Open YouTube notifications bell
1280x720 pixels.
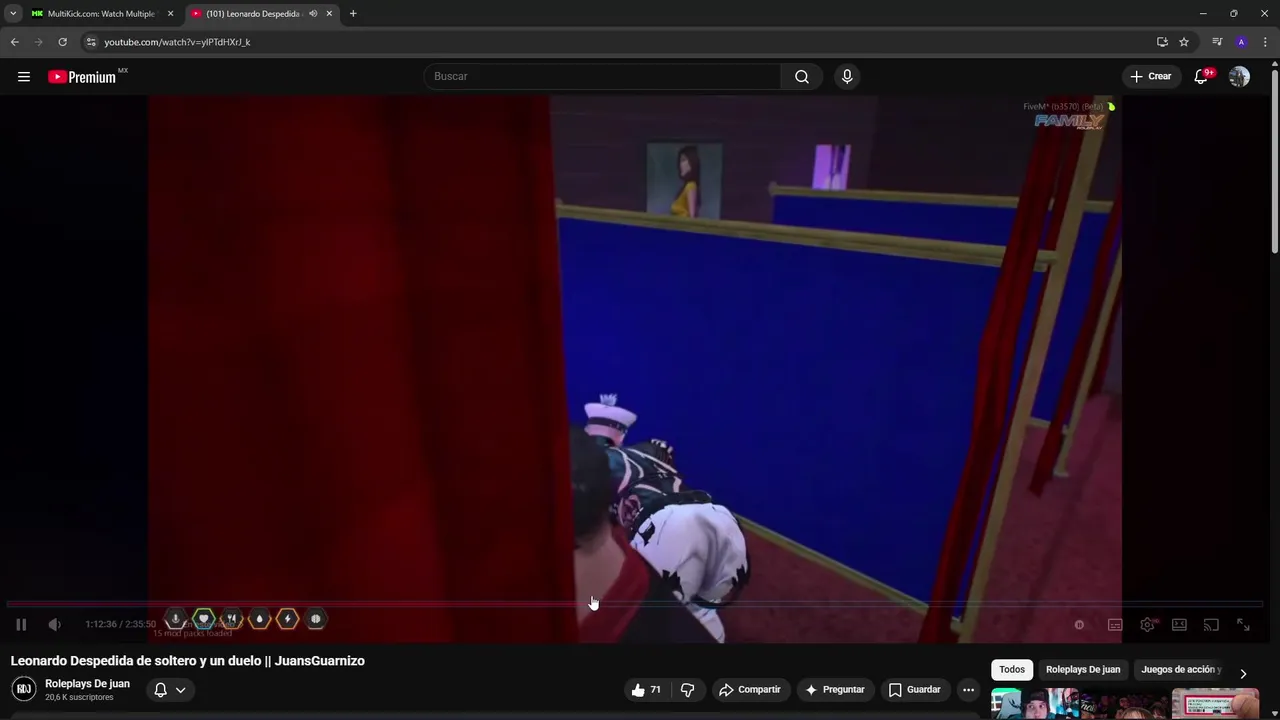1202,77
